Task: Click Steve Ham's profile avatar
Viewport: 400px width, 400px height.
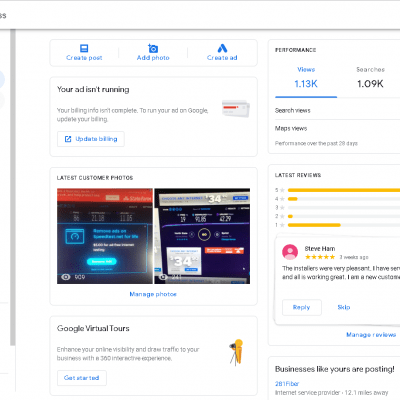Action: (290, 252)
